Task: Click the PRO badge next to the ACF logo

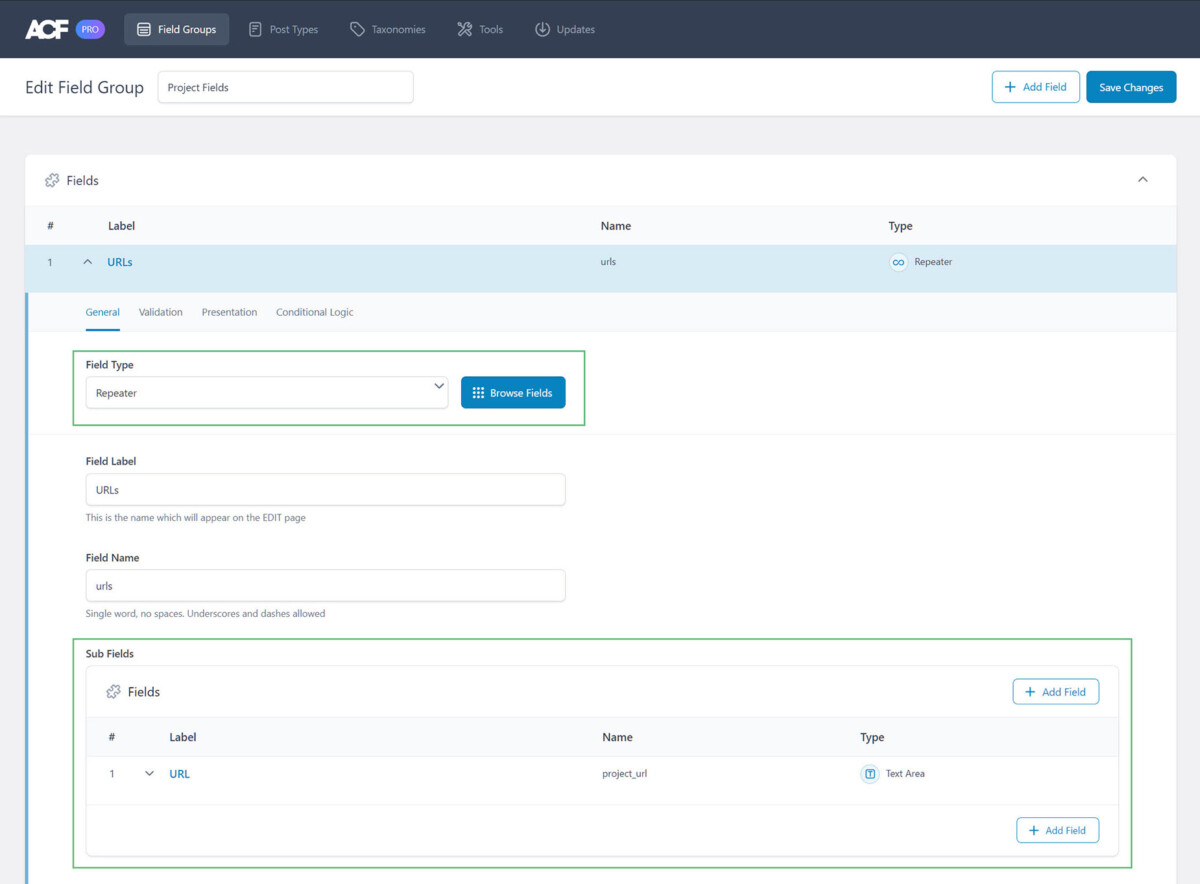Action: pos(90,29)
